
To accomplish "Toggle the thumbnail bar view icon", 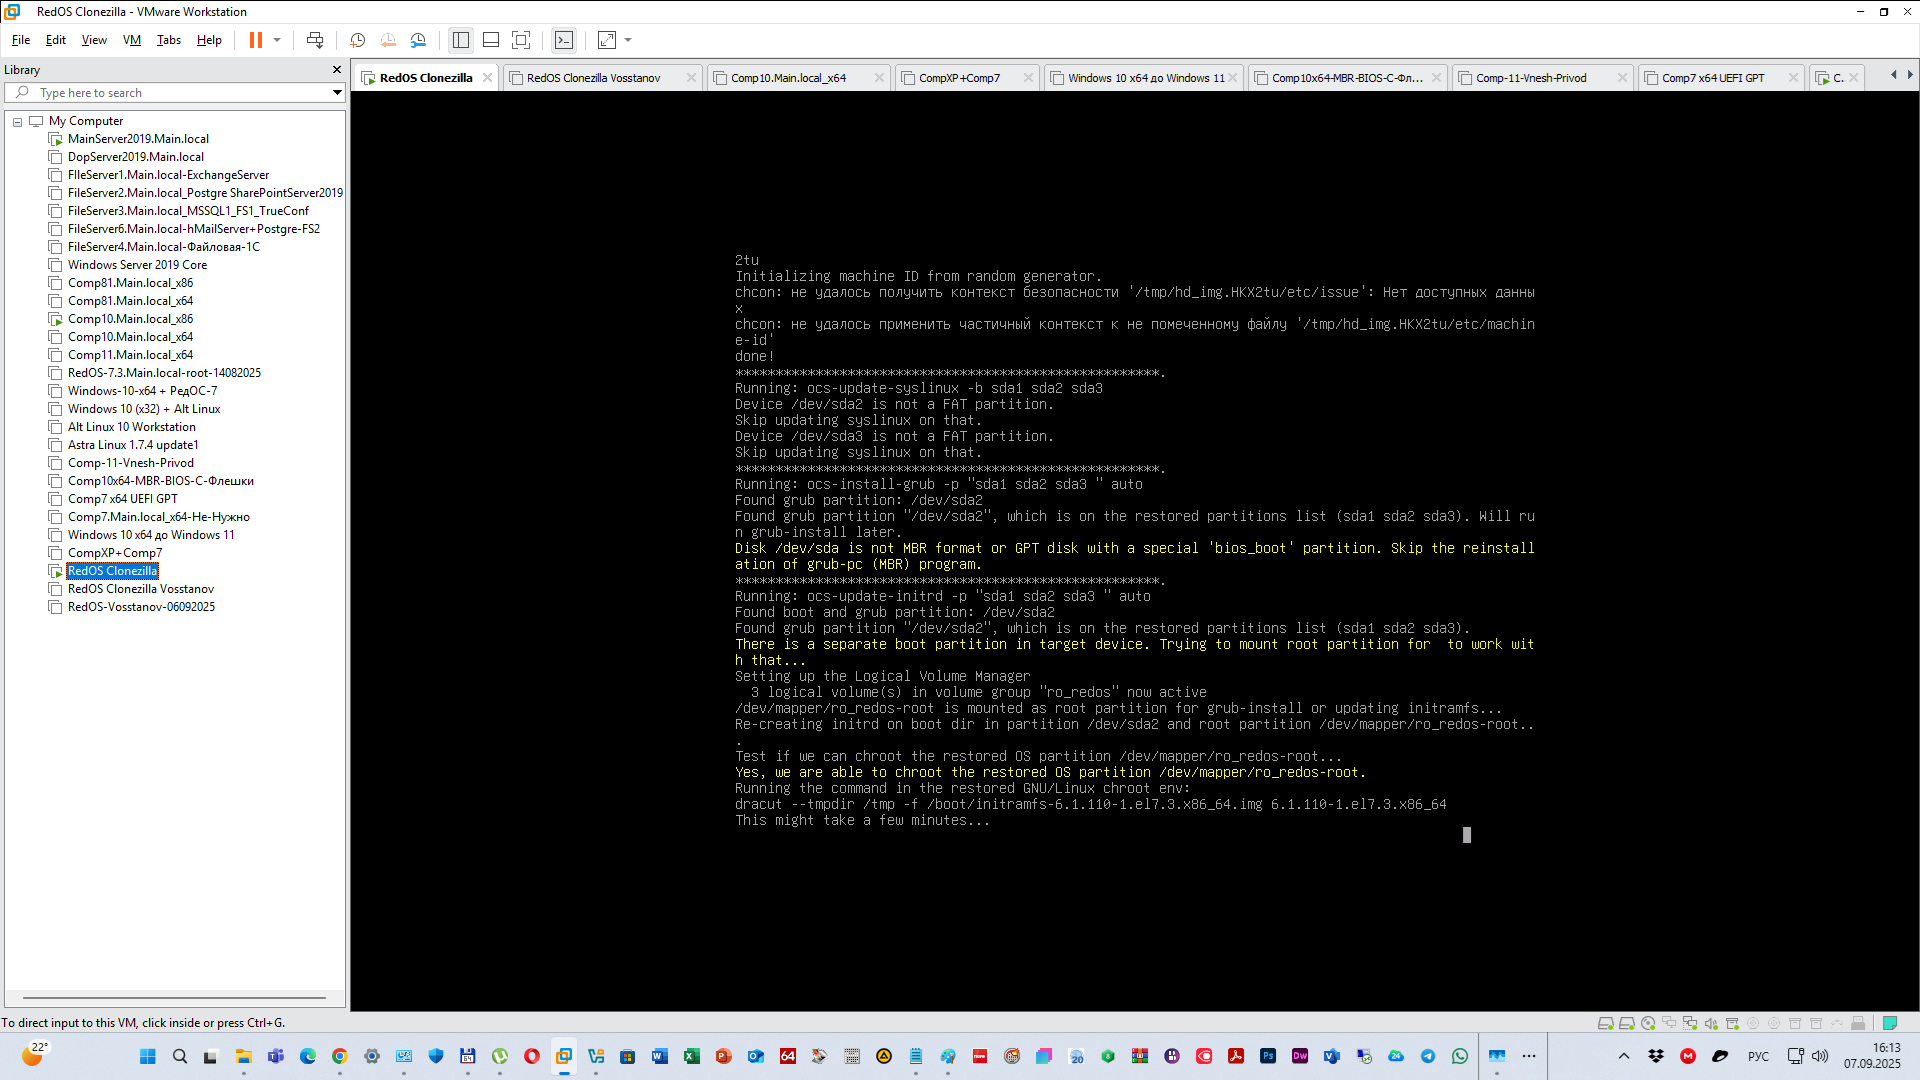I will (x=491, y=40).
